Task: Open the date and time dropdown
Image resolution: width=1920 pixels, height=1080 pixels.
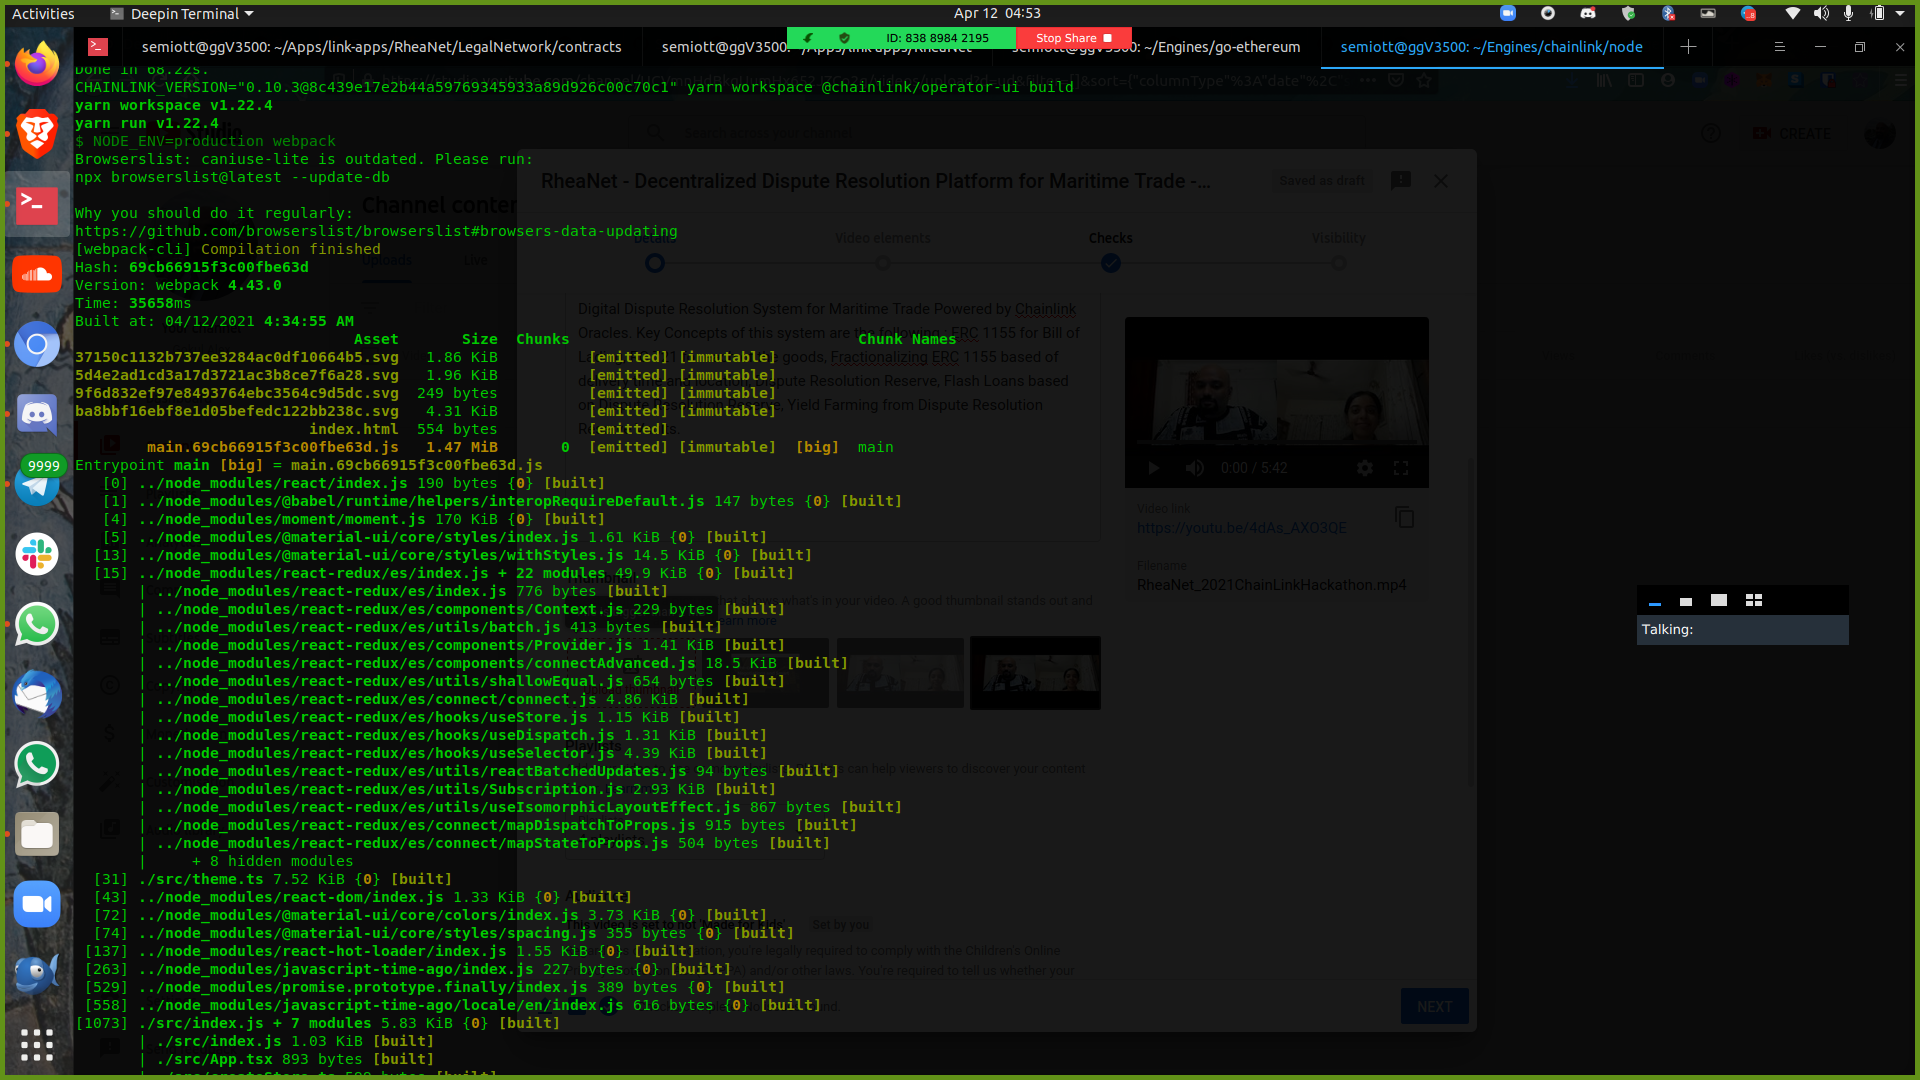Action: pyautogui.click(x=996, y=13)
